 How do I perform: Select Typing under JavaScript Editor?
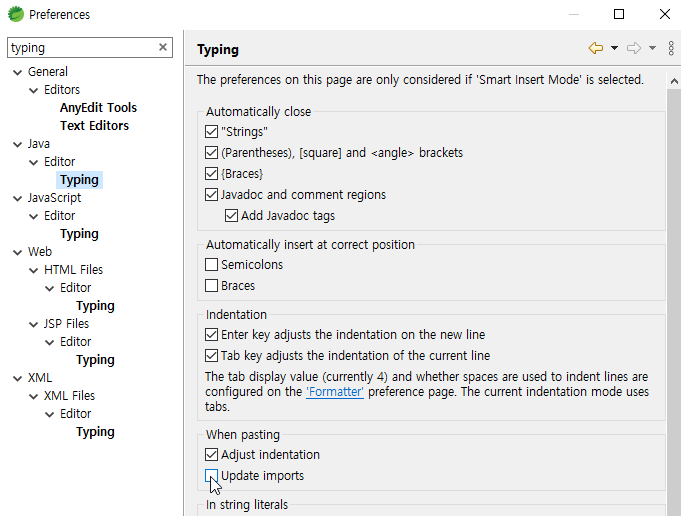(79, 234)
